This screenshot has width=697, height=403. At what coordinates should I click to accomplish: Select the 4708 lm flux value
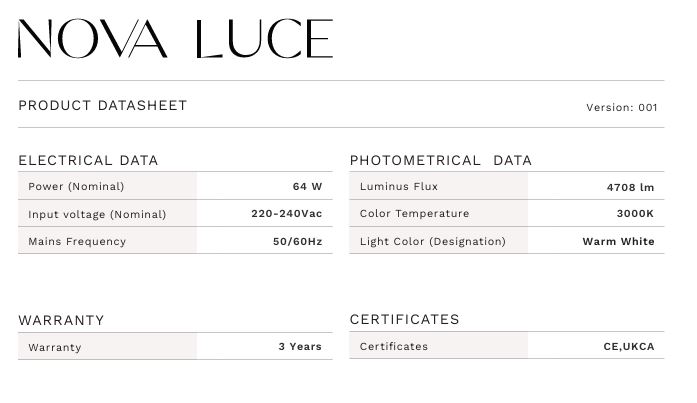pos(630,187)
